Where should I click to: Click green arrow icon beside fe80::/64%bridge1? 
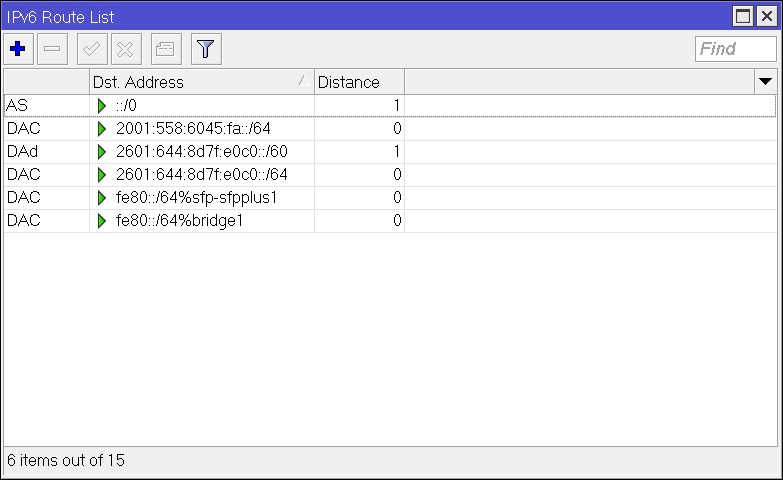click(102, 220)
